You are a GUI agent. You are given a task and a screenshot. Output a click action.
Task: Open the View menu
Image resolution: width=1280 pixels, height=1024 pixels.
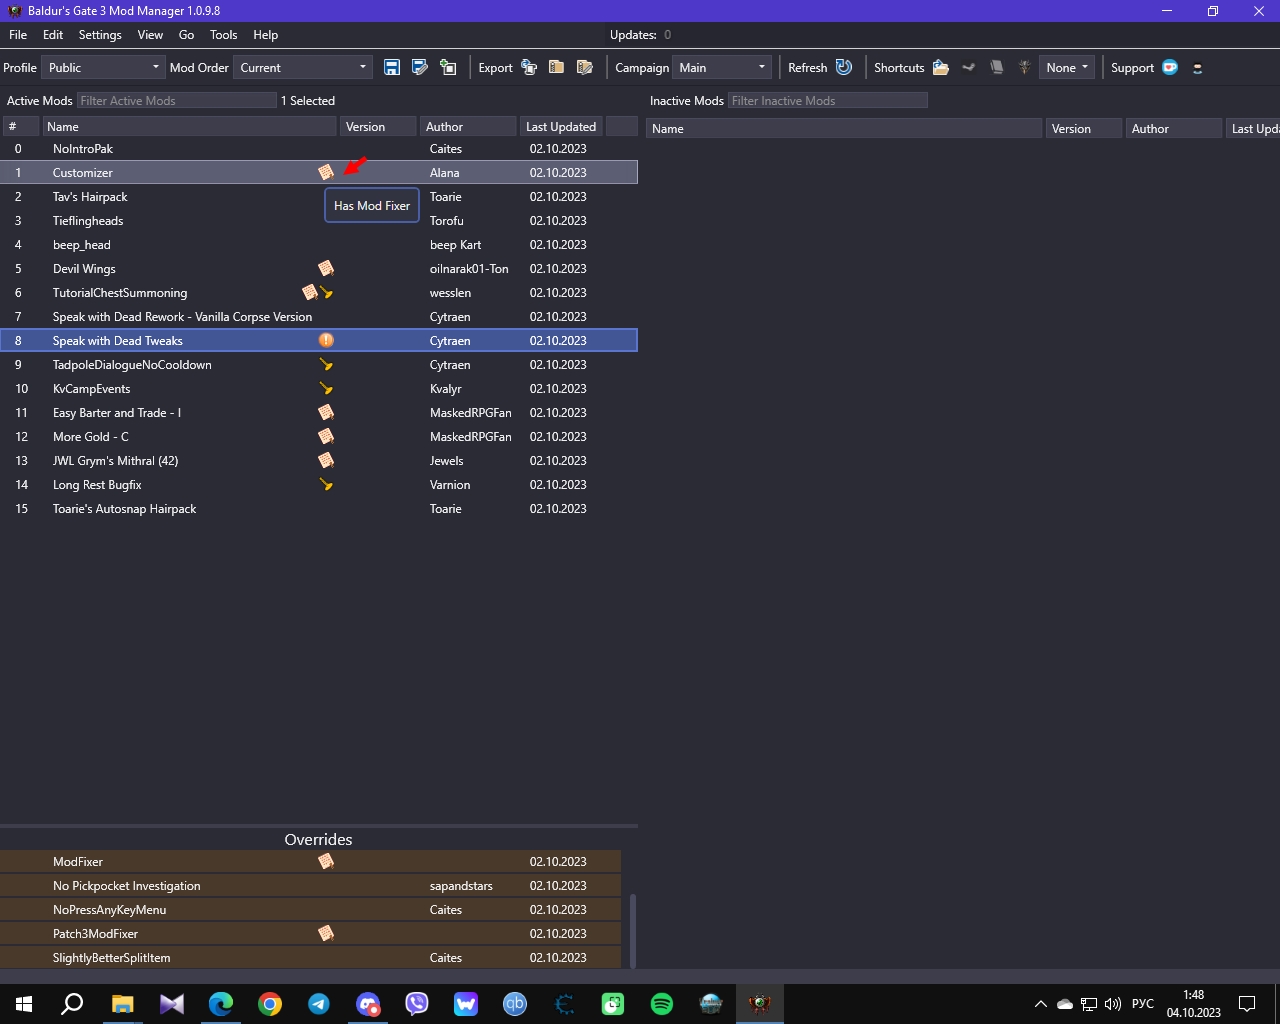pyautogui.click(x=150, y=34)
